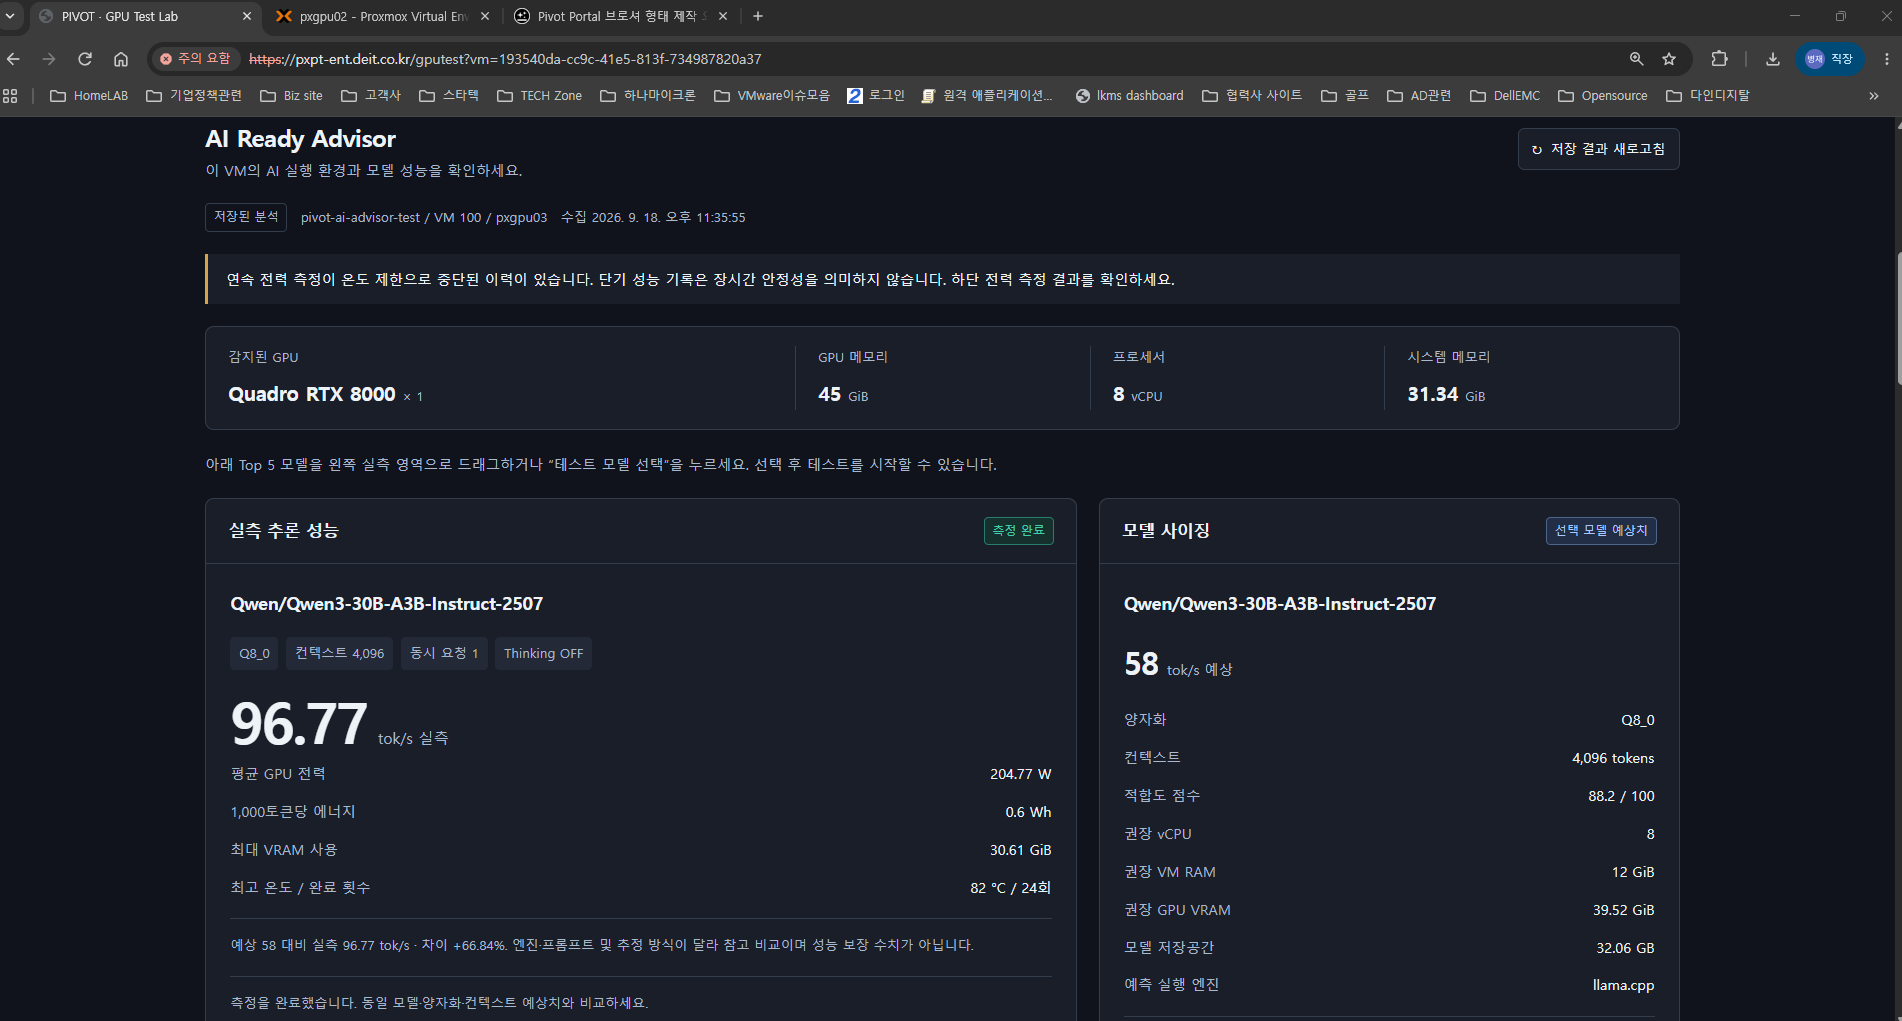Screen dimensions: 1902x1021
Task: Click the 96.77 tok/s measured value
Action: tap(339, 725)
